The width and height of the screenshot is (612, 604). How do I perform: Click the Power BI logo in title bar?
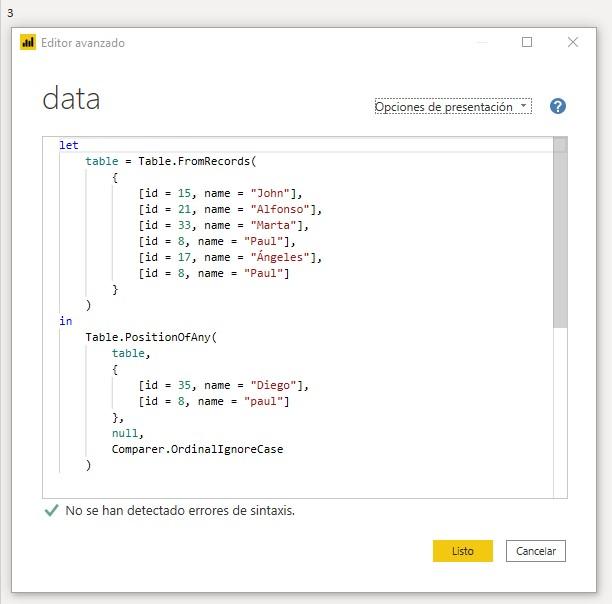click(x=28, y=43)
